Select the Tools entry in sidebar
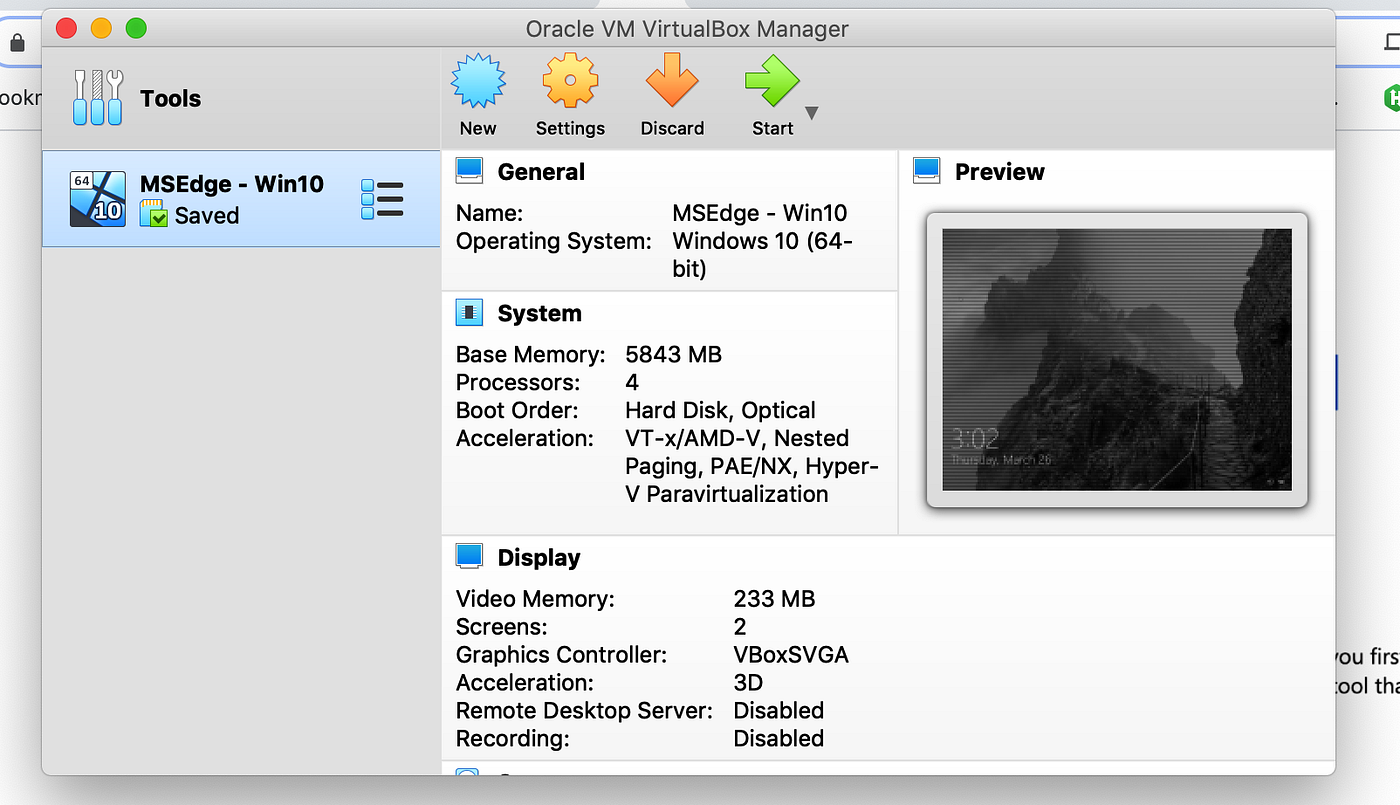This screenshot has width=1400, height=805. pos(240,98)
